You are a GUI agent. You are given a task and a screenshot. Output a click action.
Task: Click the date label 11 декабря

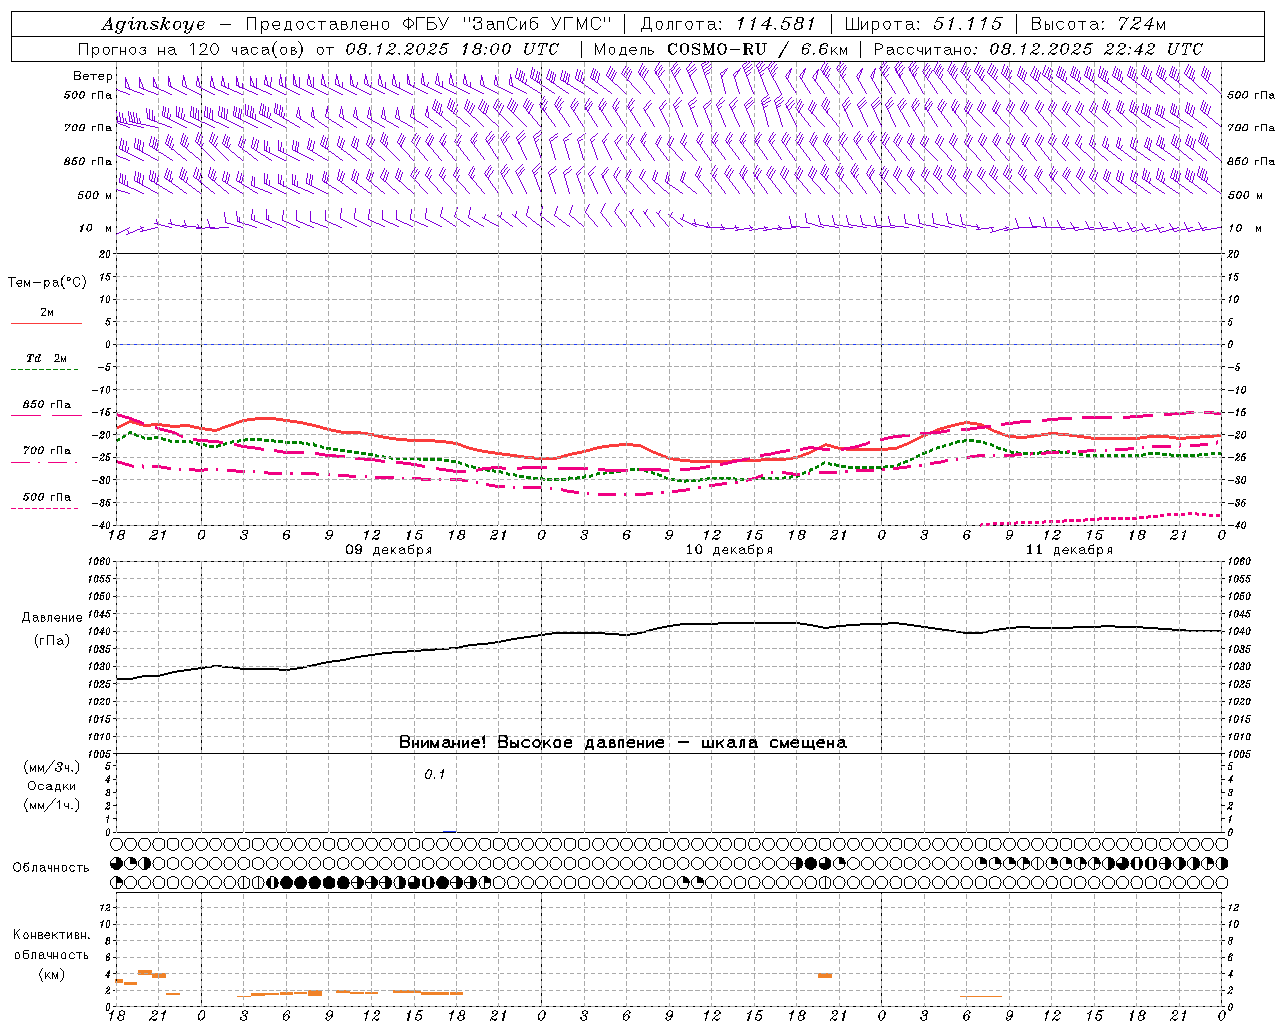tap(1069, 550)
